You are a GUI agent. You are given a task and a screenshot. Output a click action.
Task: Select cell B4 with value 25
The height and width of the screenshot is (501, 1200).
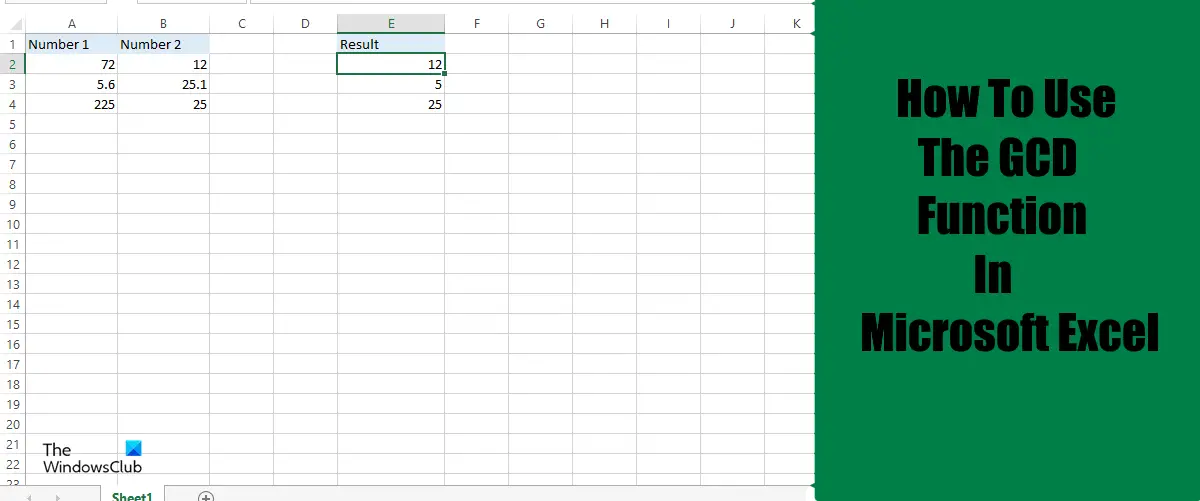click(163, 104)
